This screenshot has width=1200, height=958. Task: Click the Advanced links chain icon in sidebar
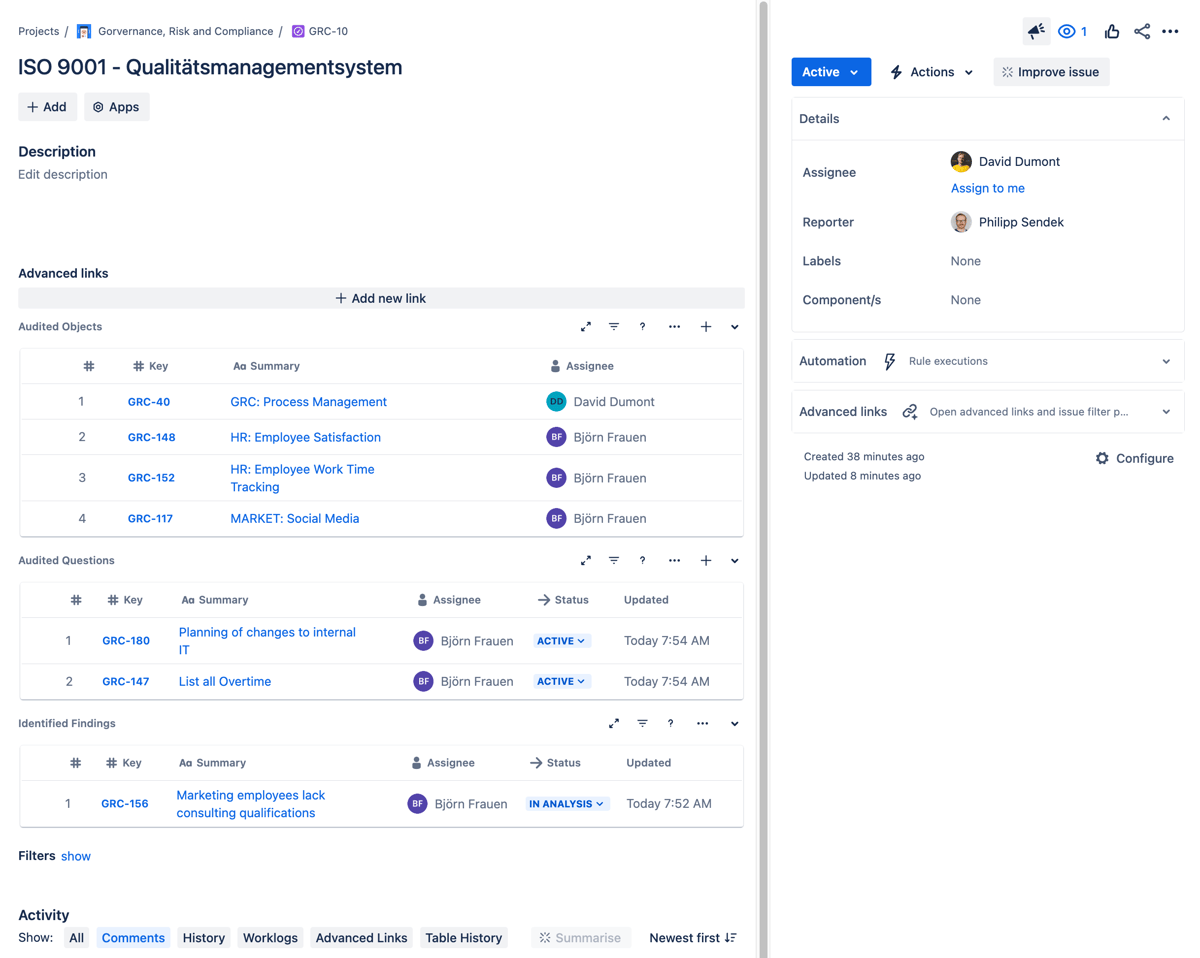910,412
